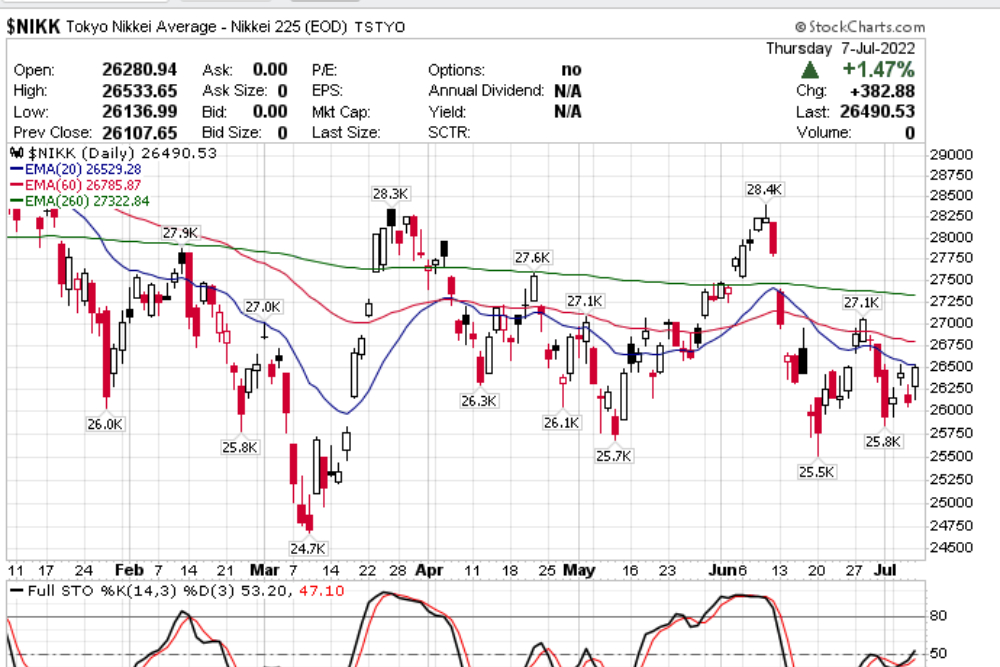Screen dimensions: 1000x667
Task: Click the 80 level label on stochastic panel
Action: pos(939,616)
